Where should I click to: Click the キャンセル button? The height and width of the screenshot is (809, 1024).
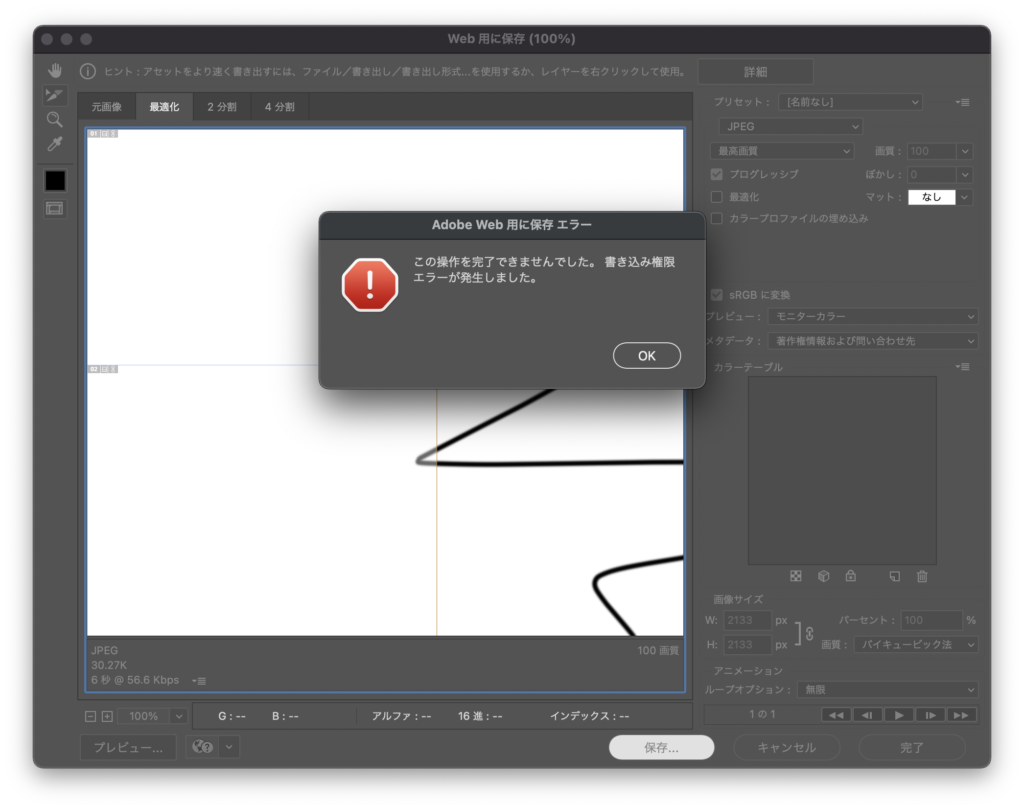(786, 747)
